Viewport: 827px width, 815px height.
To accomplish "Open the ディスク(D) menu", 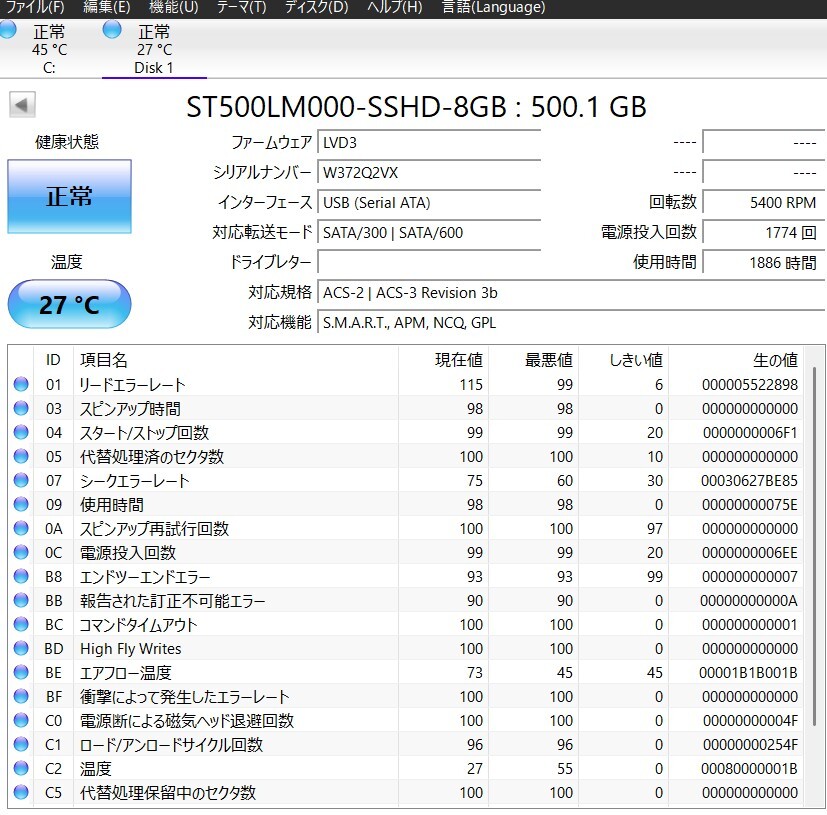I will [x=316, y=7].
